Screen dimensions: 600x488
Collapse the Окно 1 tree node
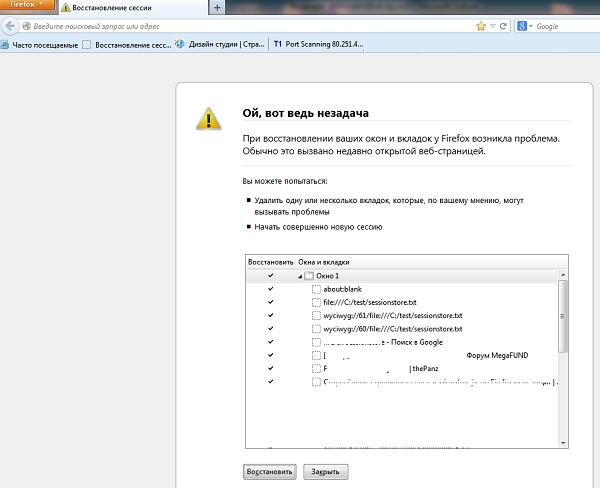(300, 276)
